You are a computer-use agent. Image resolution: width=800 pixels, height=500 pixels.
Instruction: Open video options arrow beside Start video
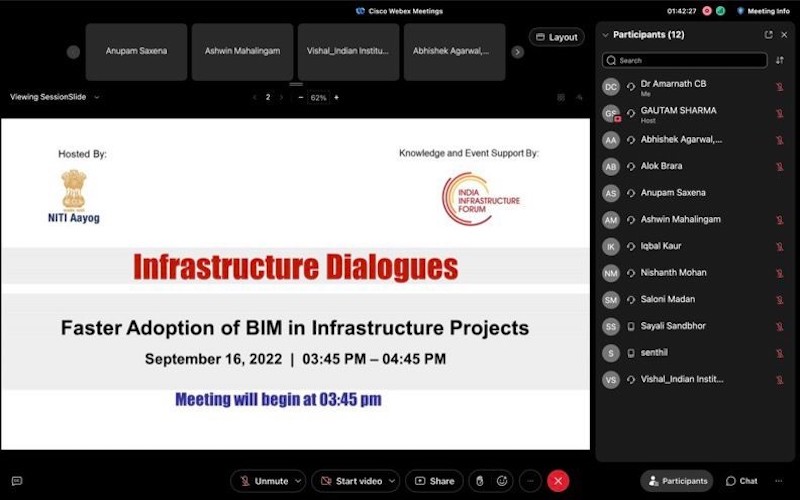392,481
